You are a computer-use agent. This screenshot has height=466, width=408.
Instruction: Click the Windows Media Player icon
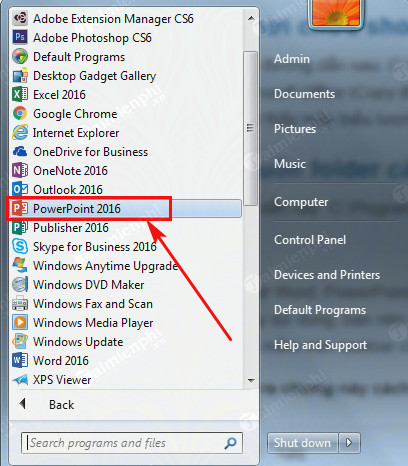(x=20, y=322)
